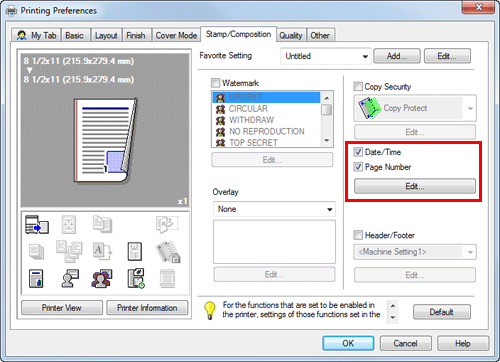
Task: Click Edit below Page Number checkbox
Action: pos(415,186)
